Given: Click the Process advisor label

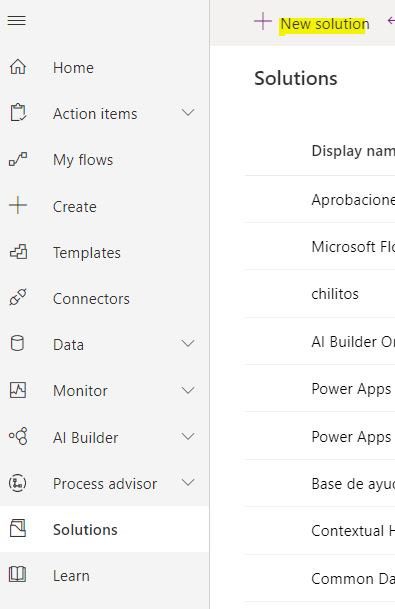Looking at the screenshot, I should point(105,484).
